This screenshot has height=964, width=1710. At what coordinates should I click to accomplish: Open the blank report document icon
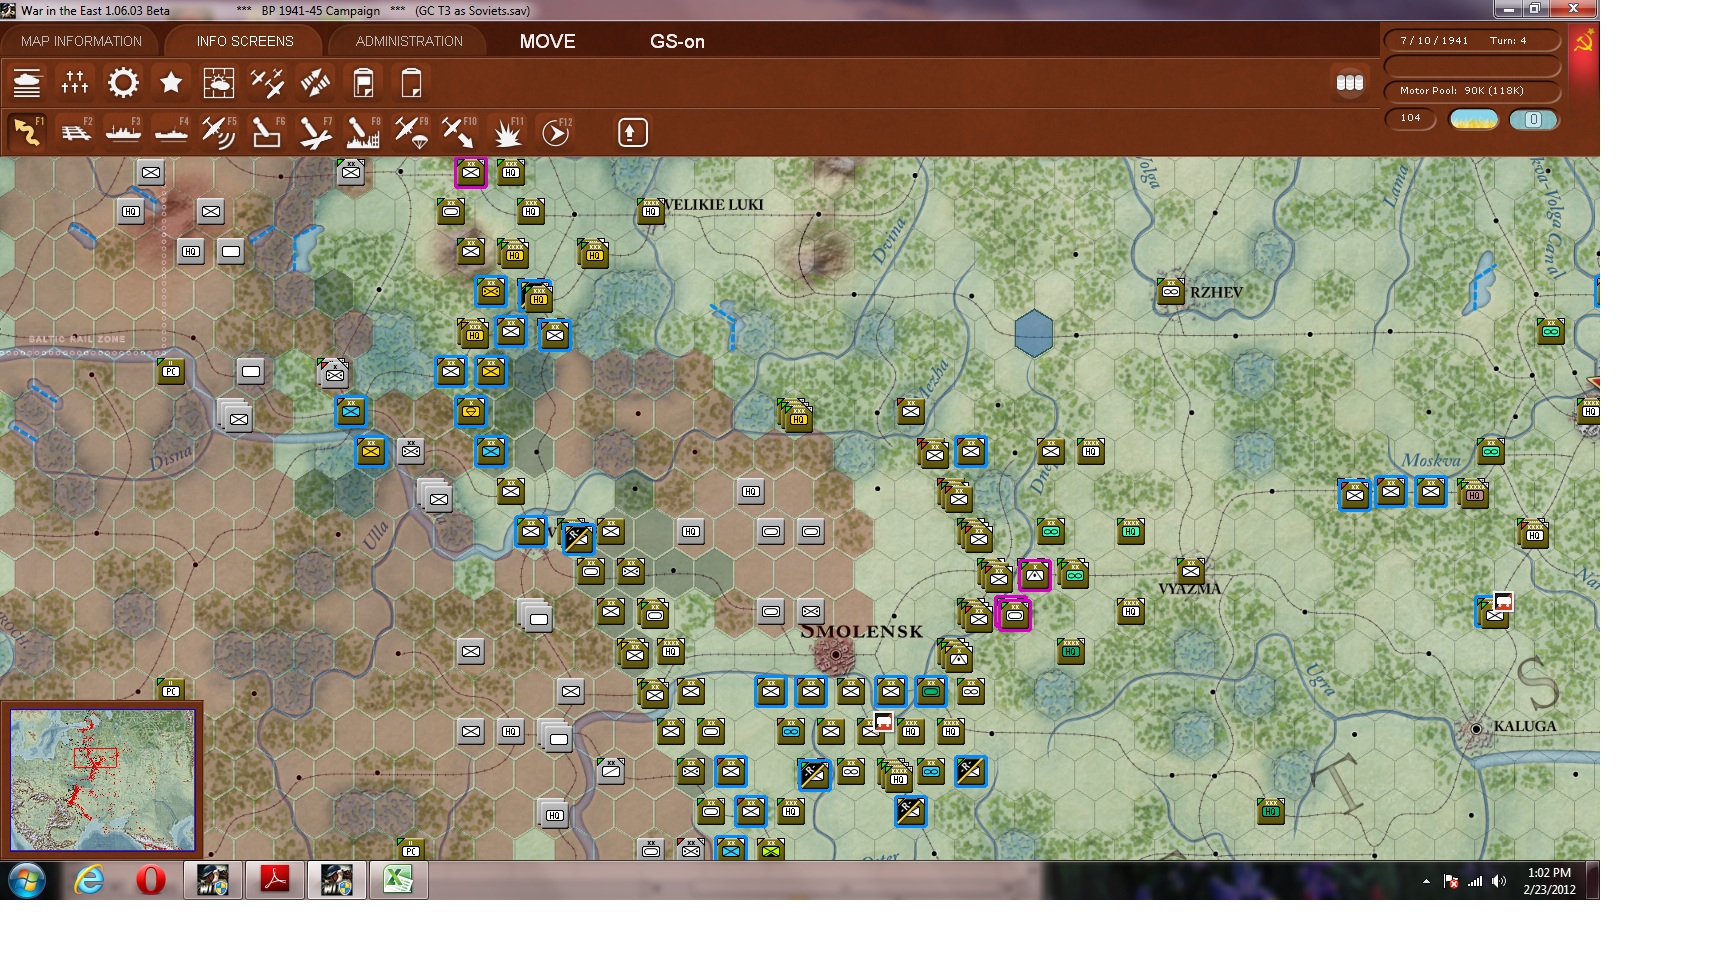(411, 83)
